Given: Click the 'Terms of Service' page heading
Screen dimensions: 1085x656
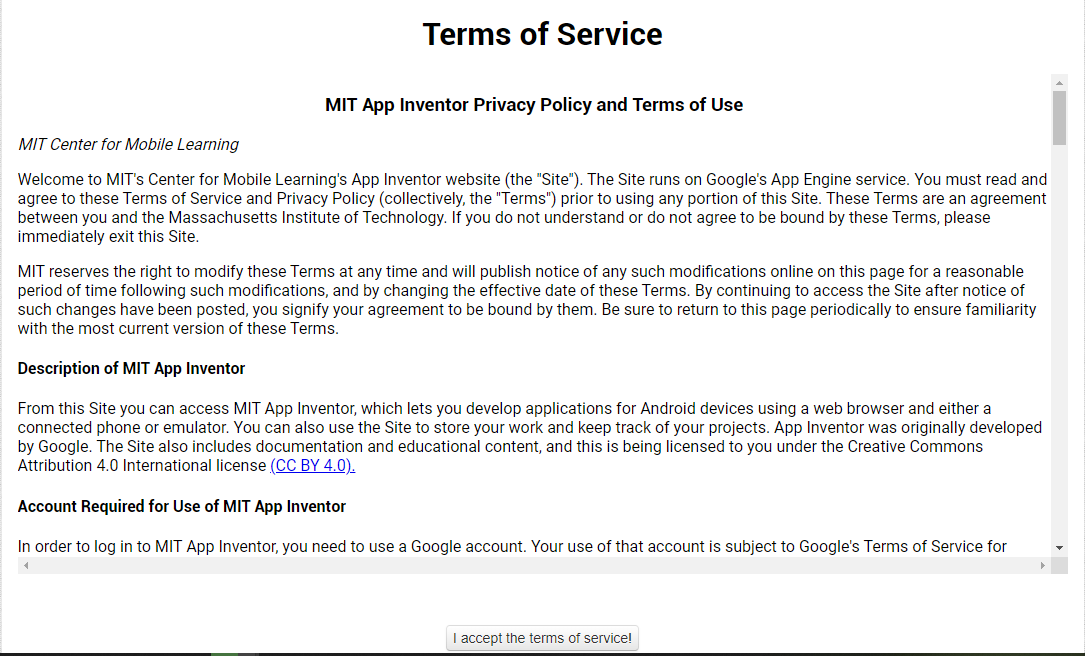Looking at the screenshot, I should [x=542, y=34].
